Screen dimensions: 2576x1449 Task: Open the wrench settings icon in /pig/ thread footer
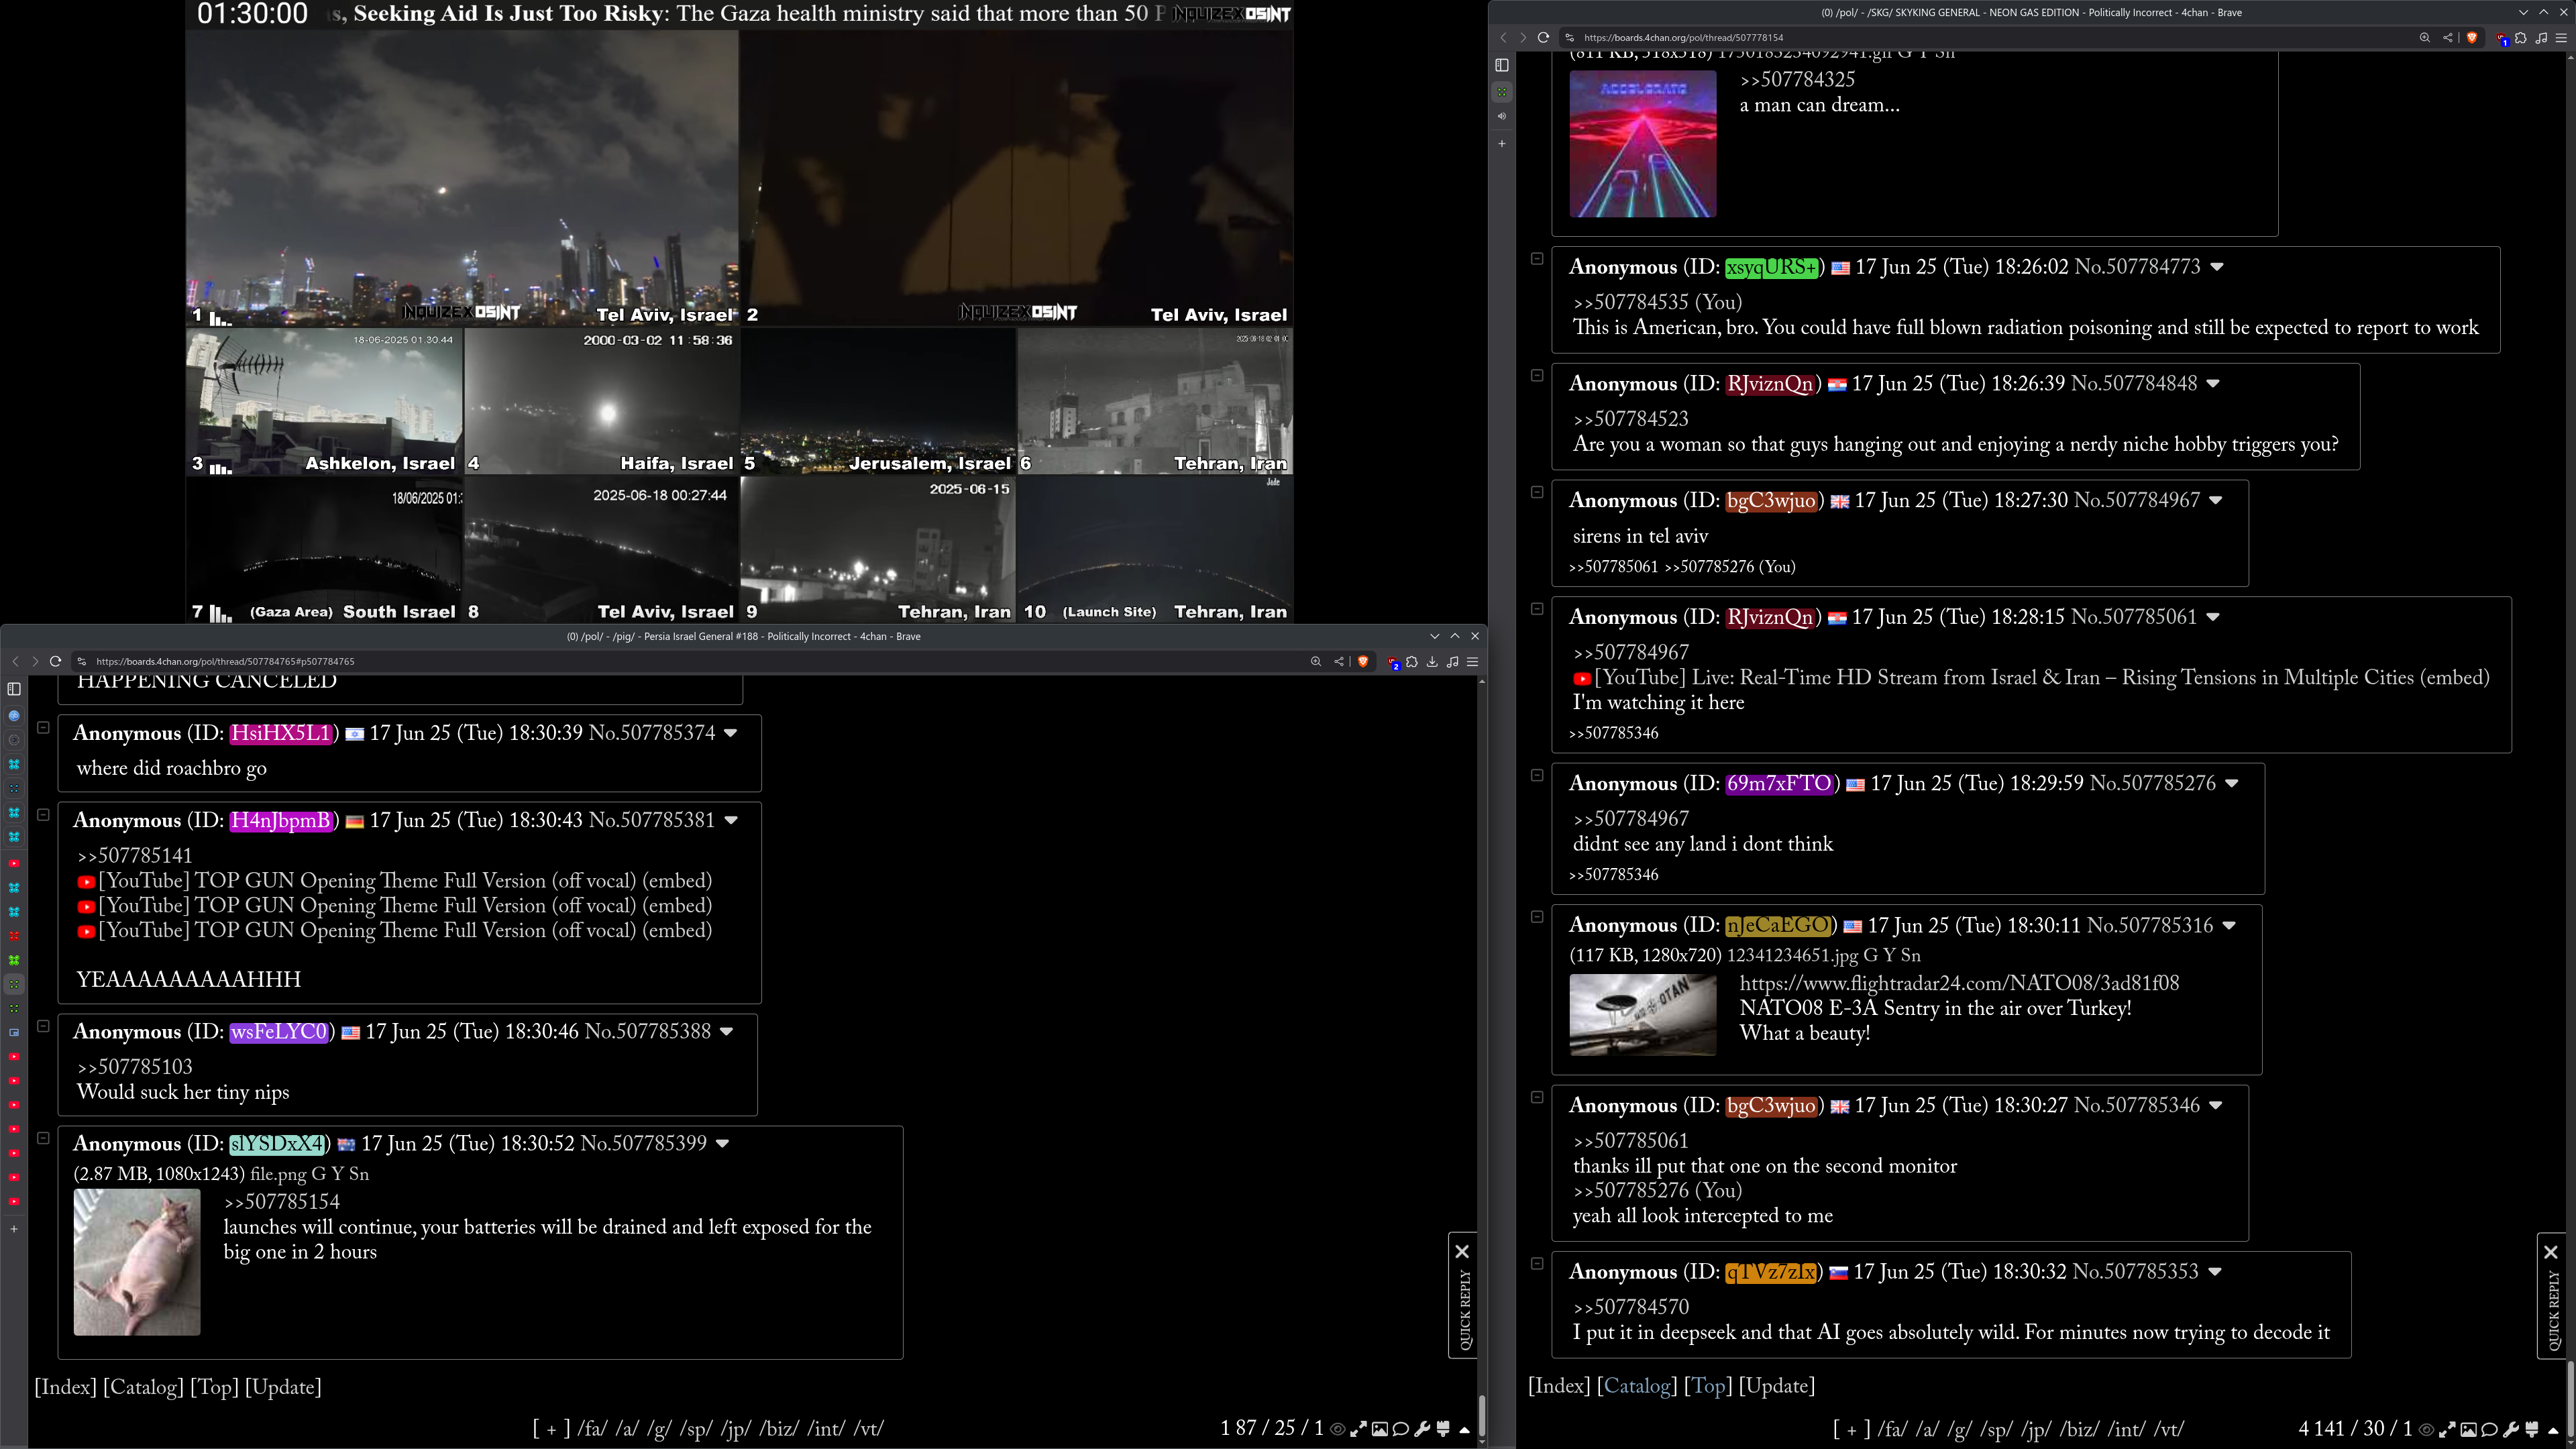1422,1429
